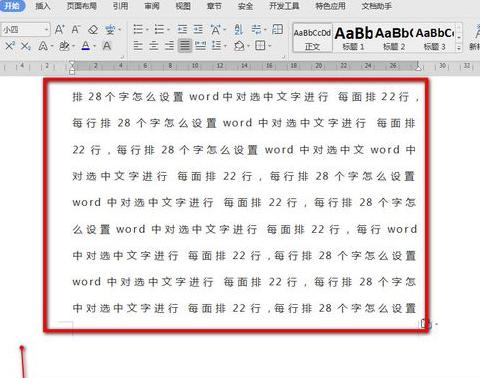Switch to the 页面布局 tab
480x378 pixels.
(x=82, y=6)
